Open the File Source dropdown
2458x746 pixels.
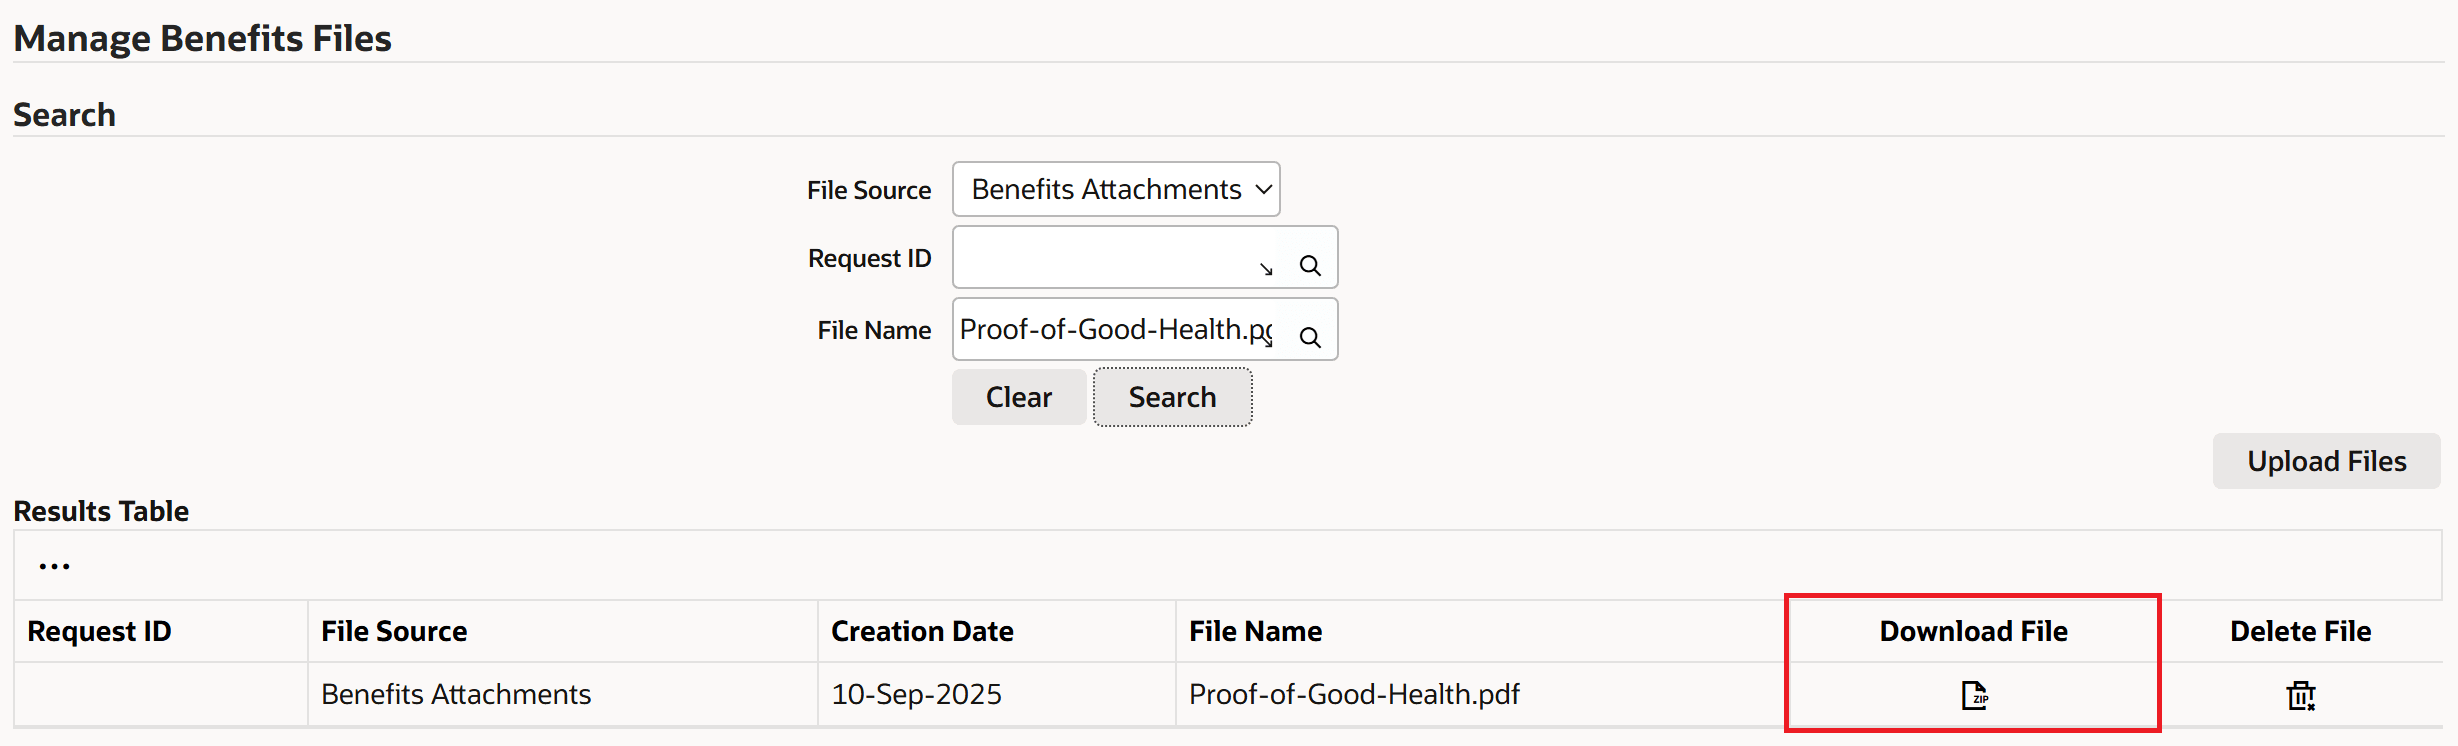(1115, 188)
